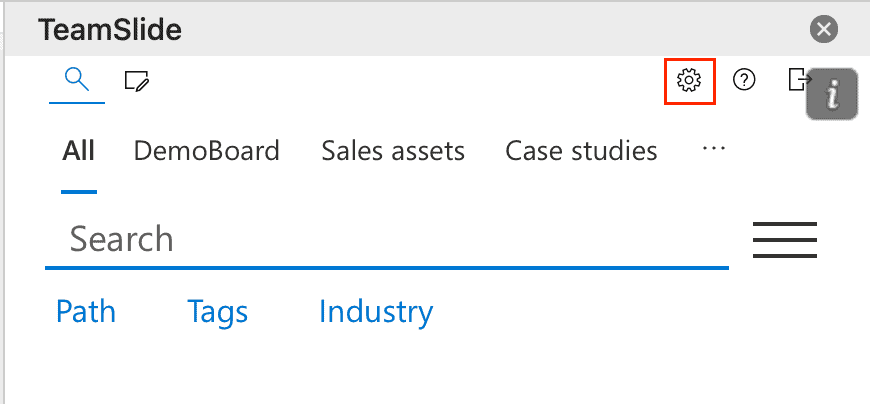Image resolution: width=870 pixels, height=404 pixels.
Task: Select the magnifier search tab icon
Action: (x=77, y=80)
